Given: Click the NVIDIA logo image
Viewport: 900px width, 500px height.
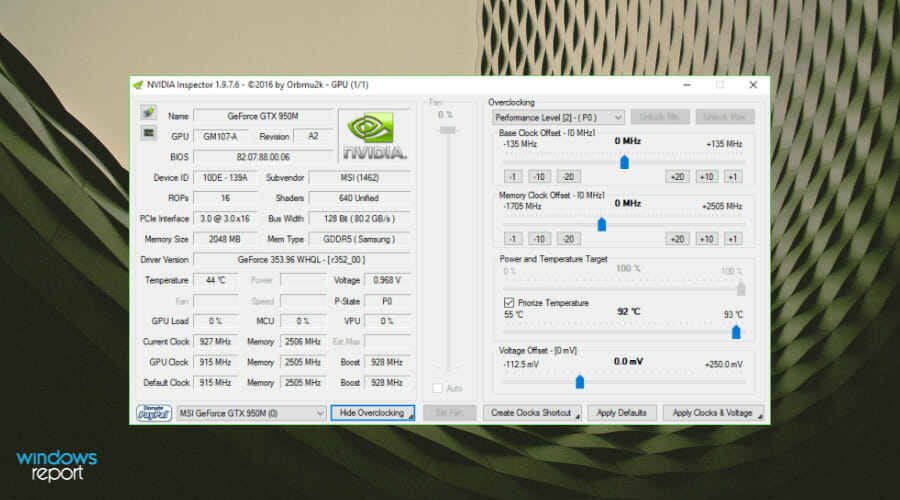Looking at the screenshot, I should point(374,135).
